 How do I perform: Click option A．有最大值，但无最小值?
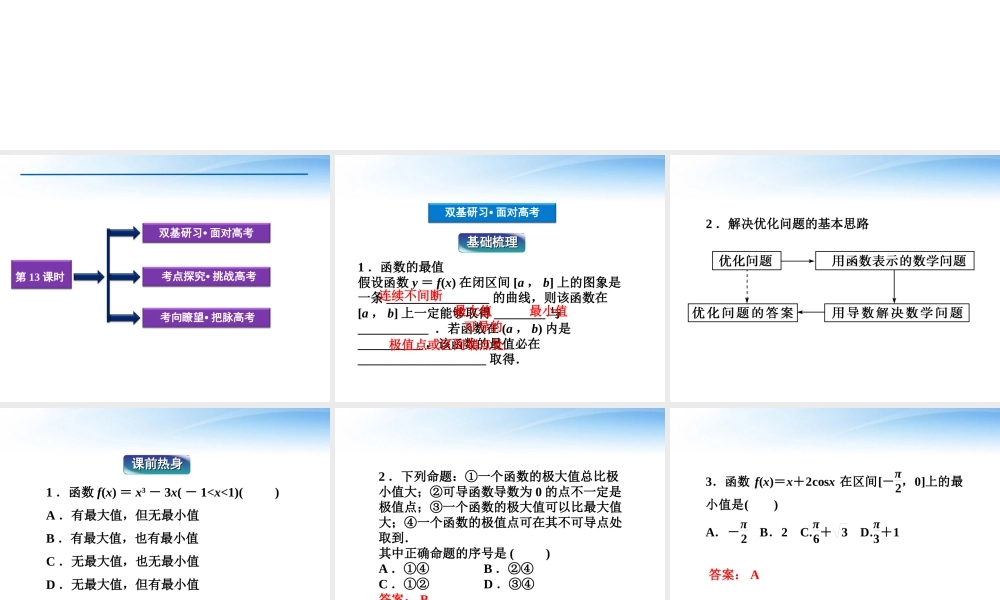pos(122,515)
